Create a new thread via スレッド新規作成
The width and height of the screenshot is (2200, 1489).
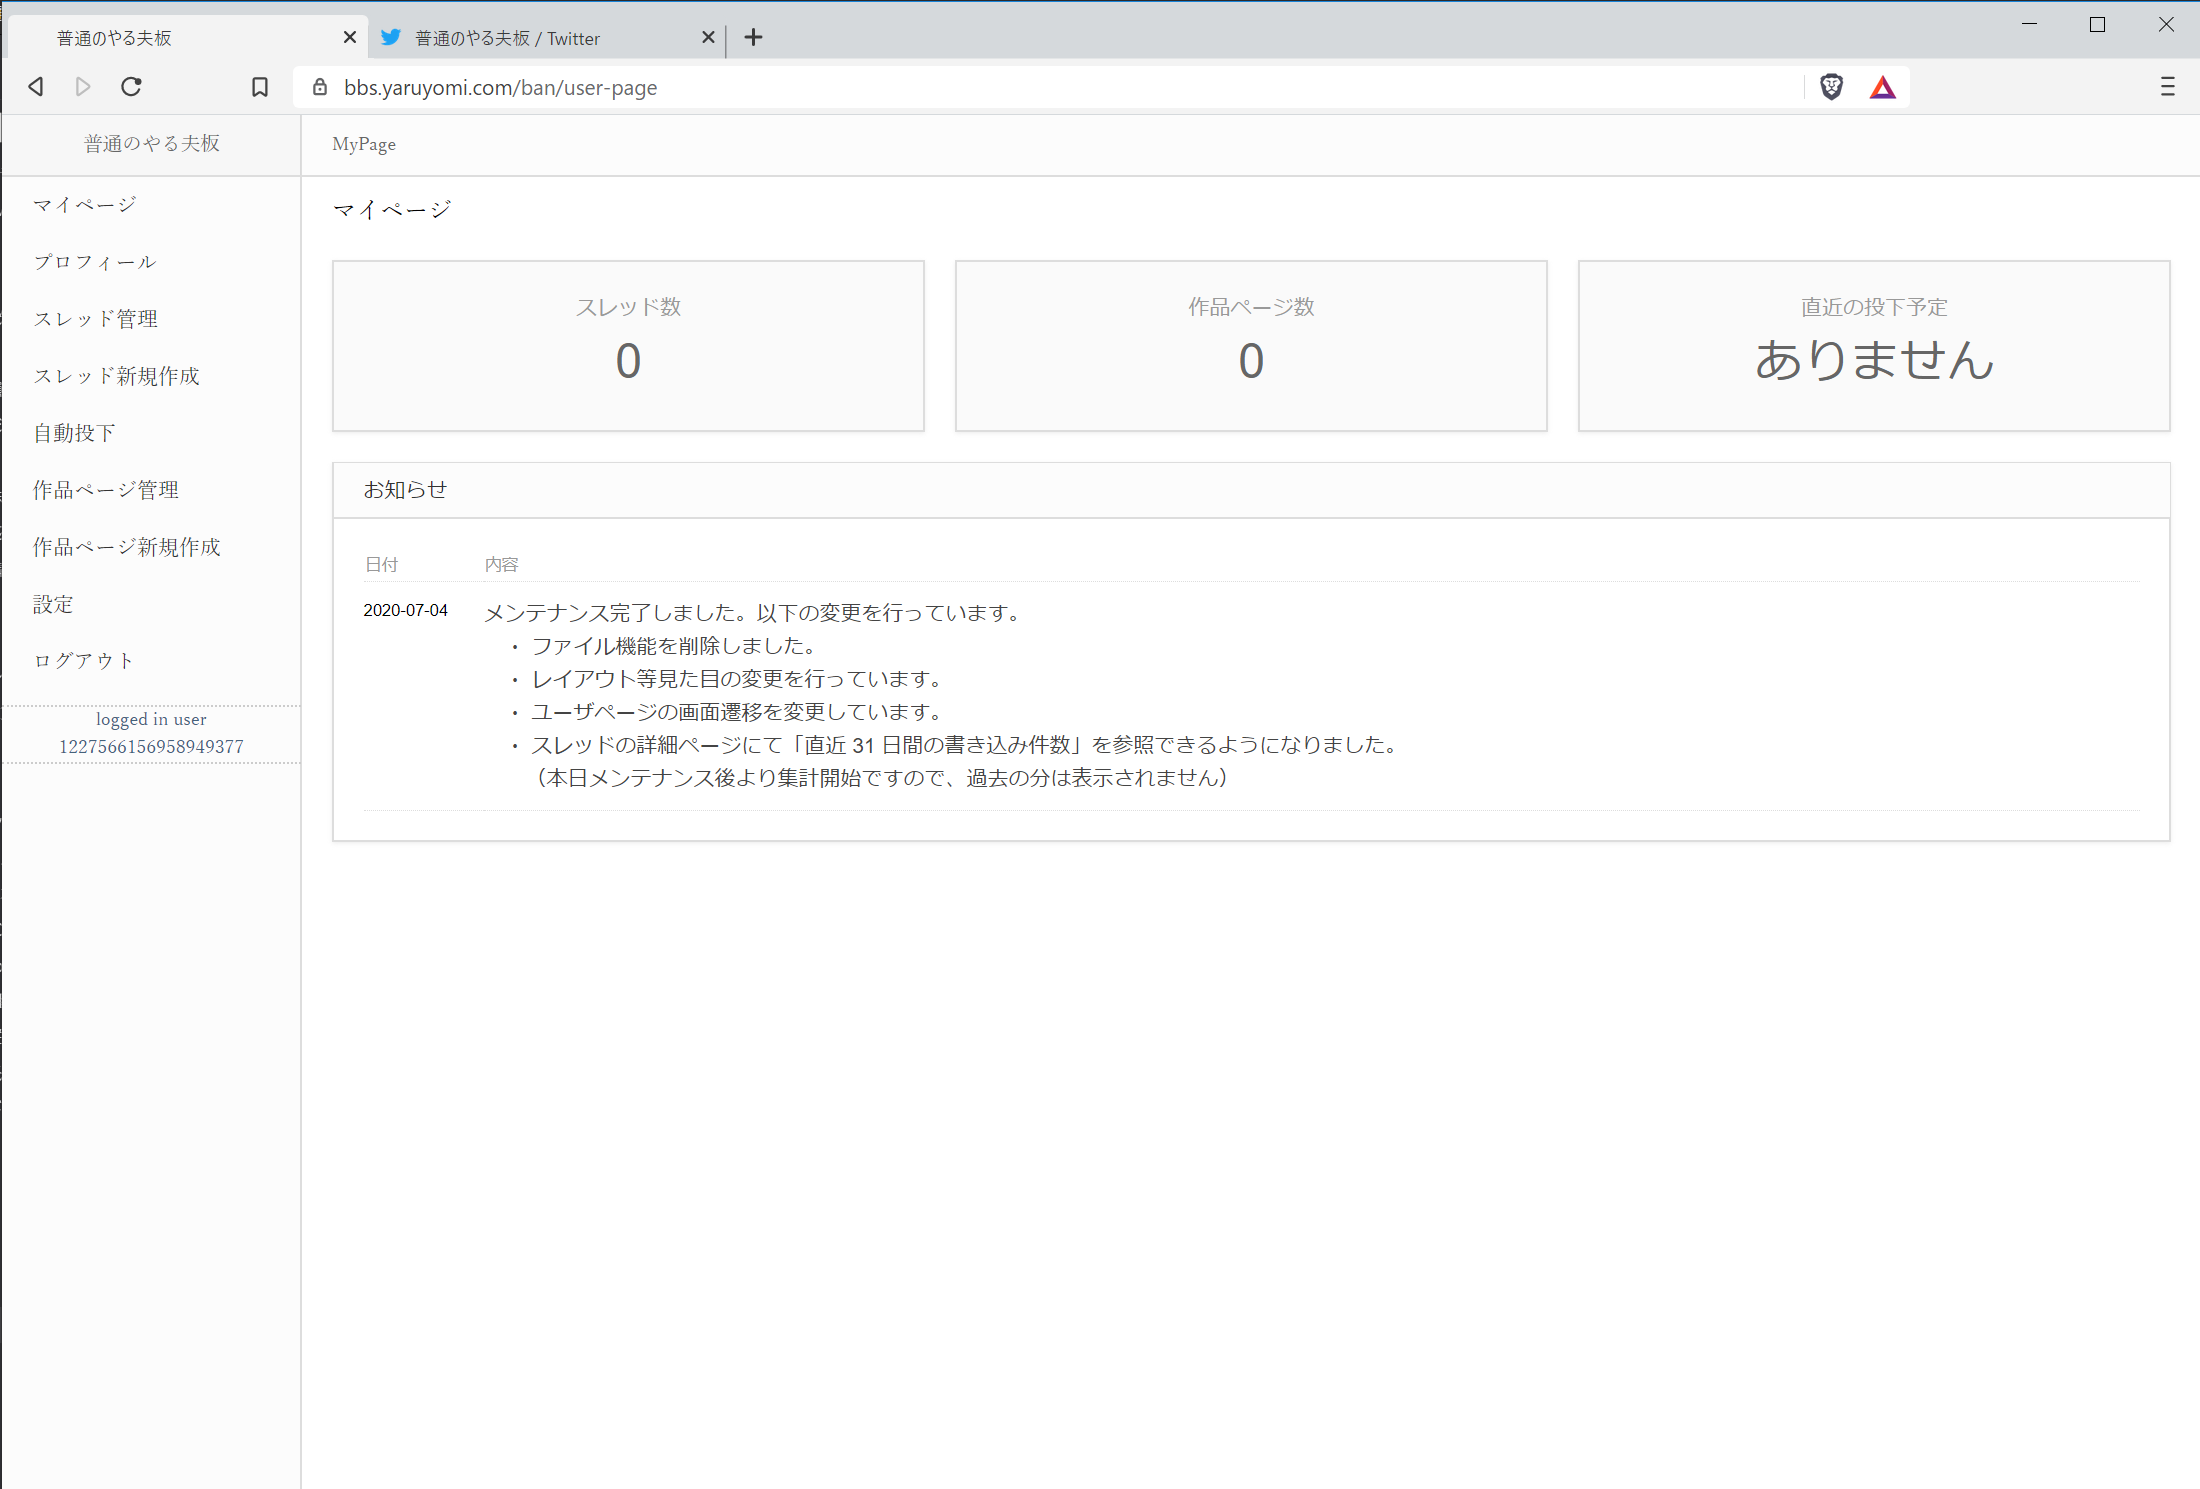117,375
